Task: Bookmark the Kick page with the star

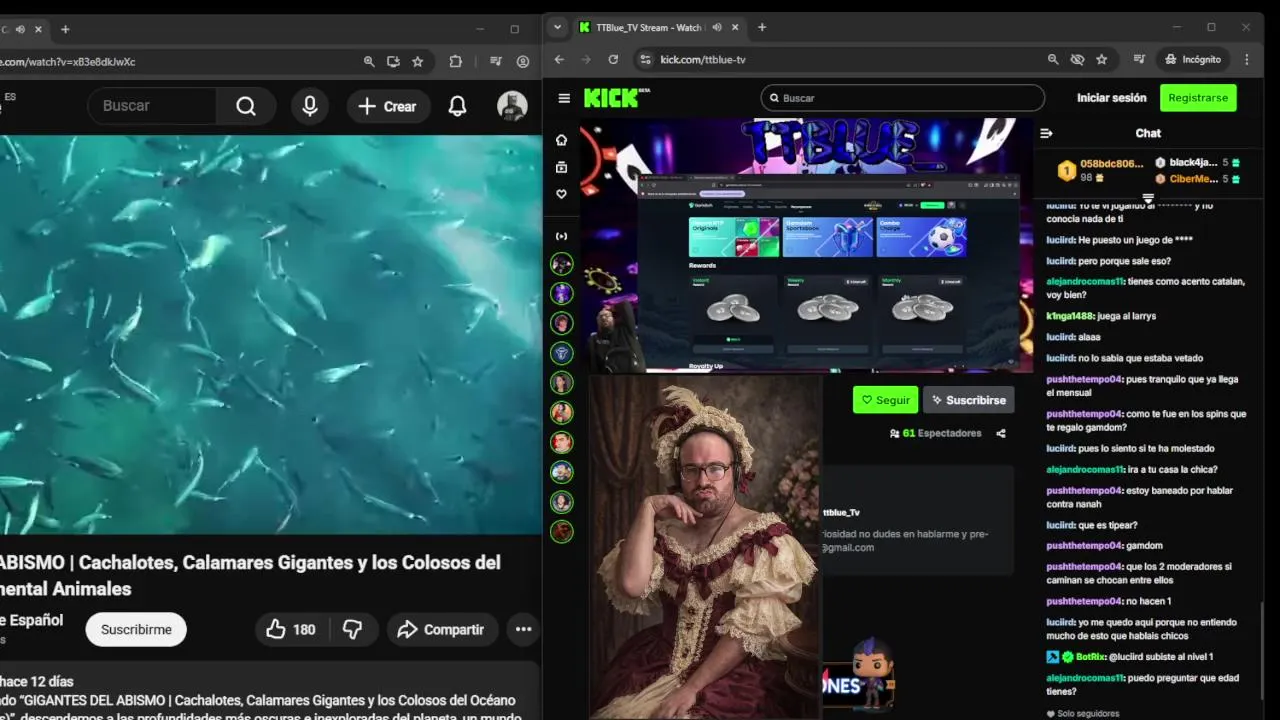Action: (1101, 59)
